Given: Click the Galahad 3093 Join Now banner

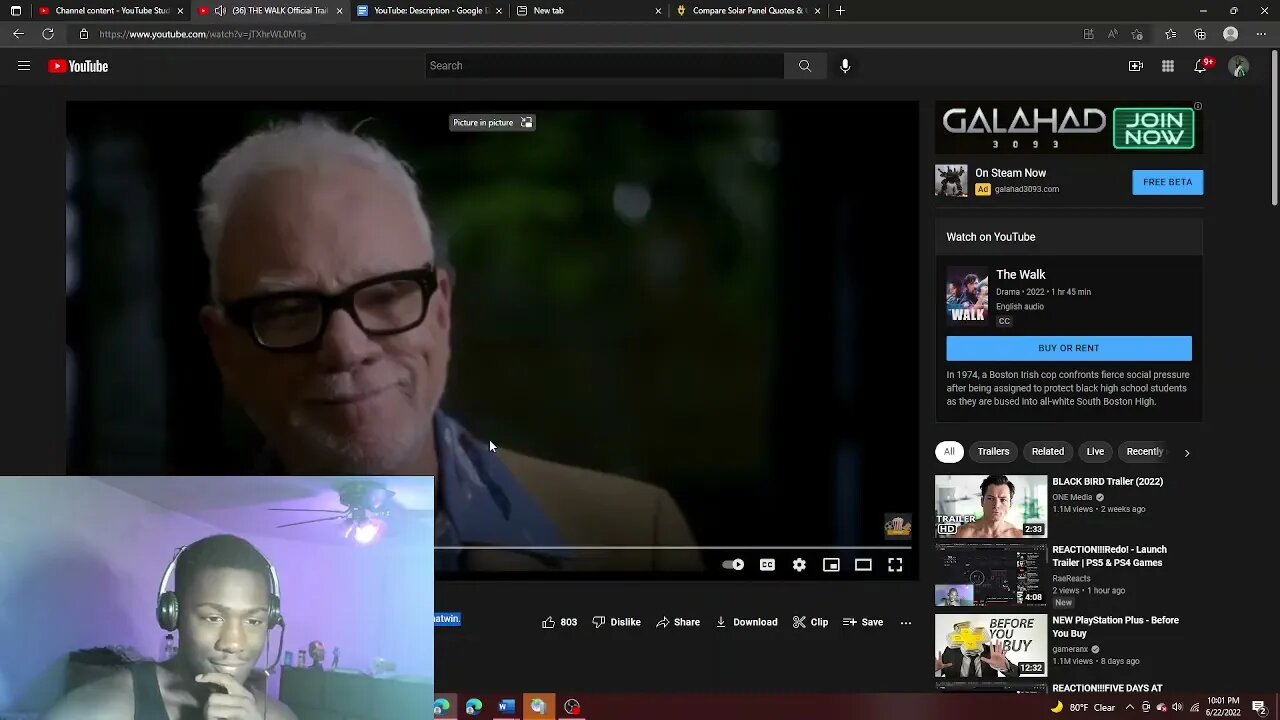Looking at the screenshot, I should click(x=1069, y=128).
